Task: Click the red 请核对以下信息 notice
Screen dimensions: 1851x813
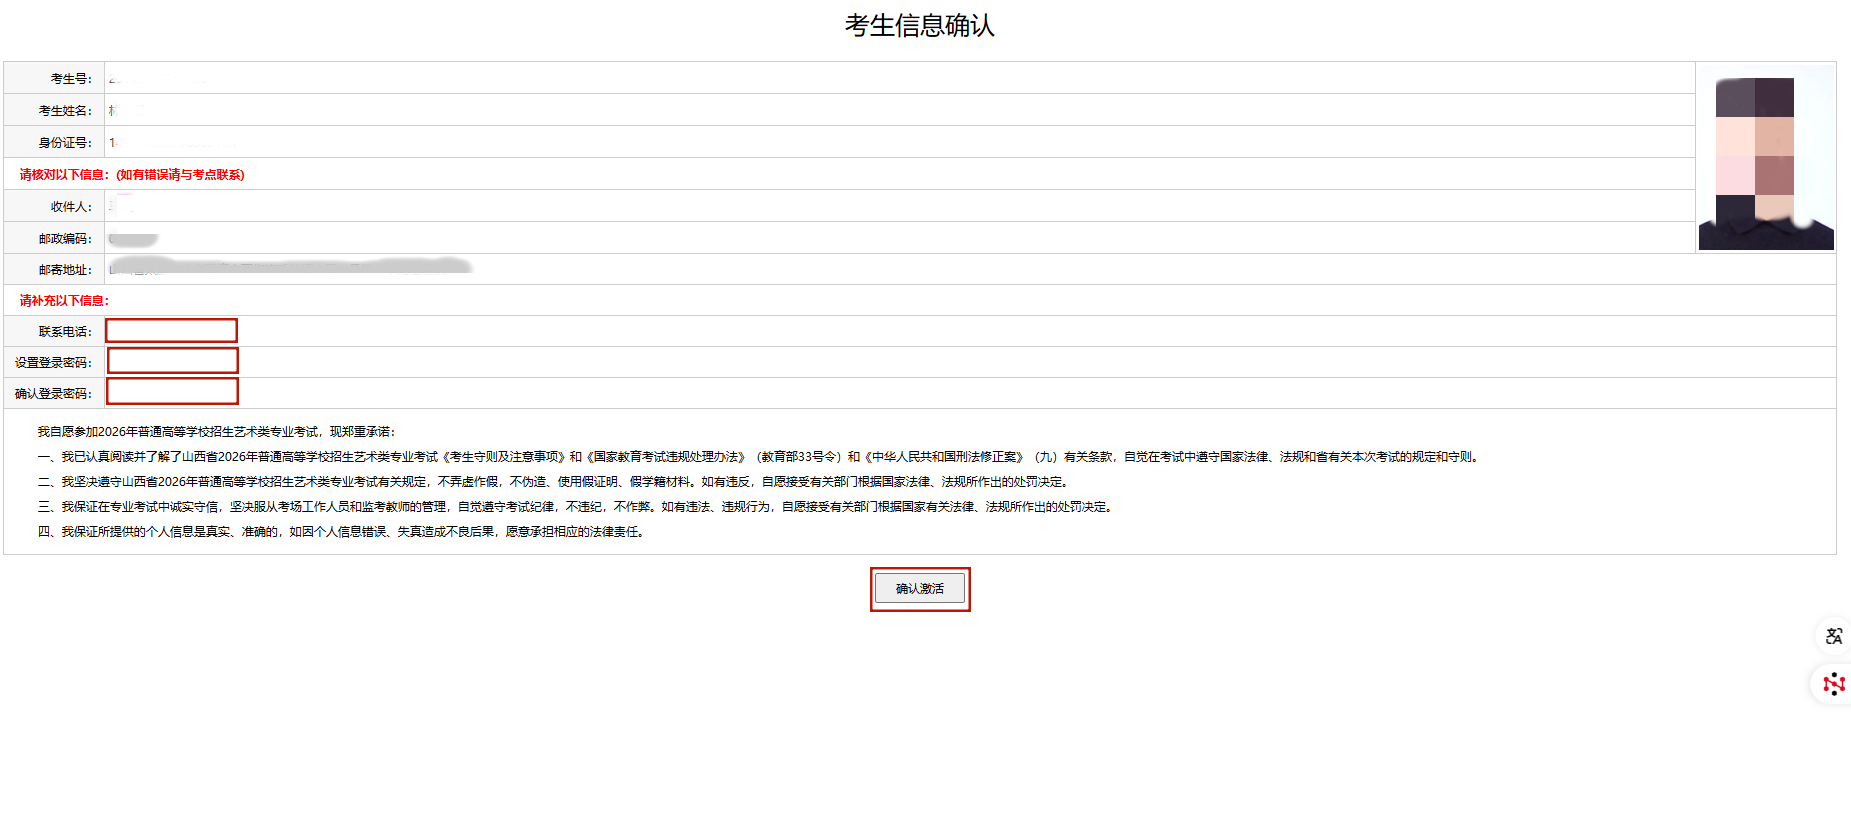Action: pyautogui.click(x=132, y=175)
